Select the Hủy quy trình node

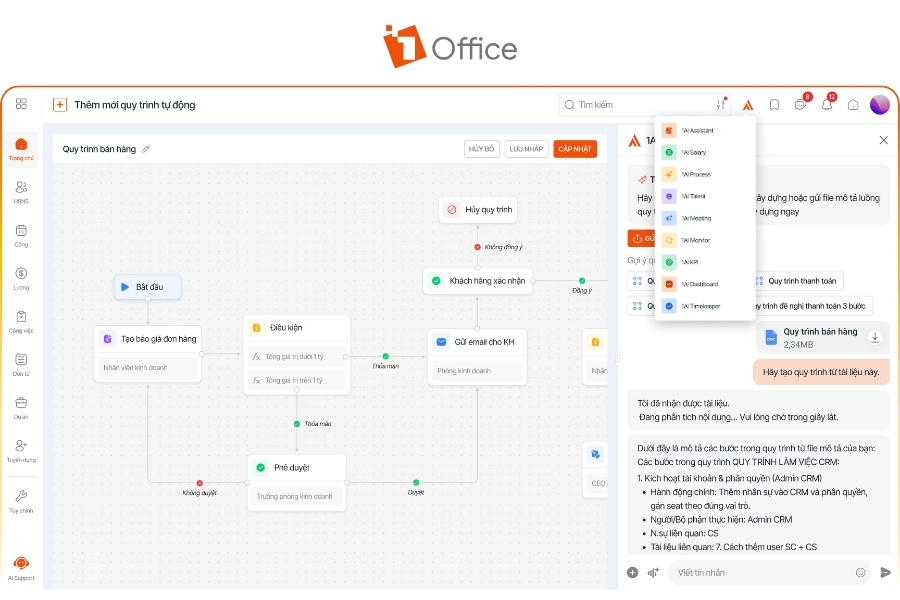(478, 210)
